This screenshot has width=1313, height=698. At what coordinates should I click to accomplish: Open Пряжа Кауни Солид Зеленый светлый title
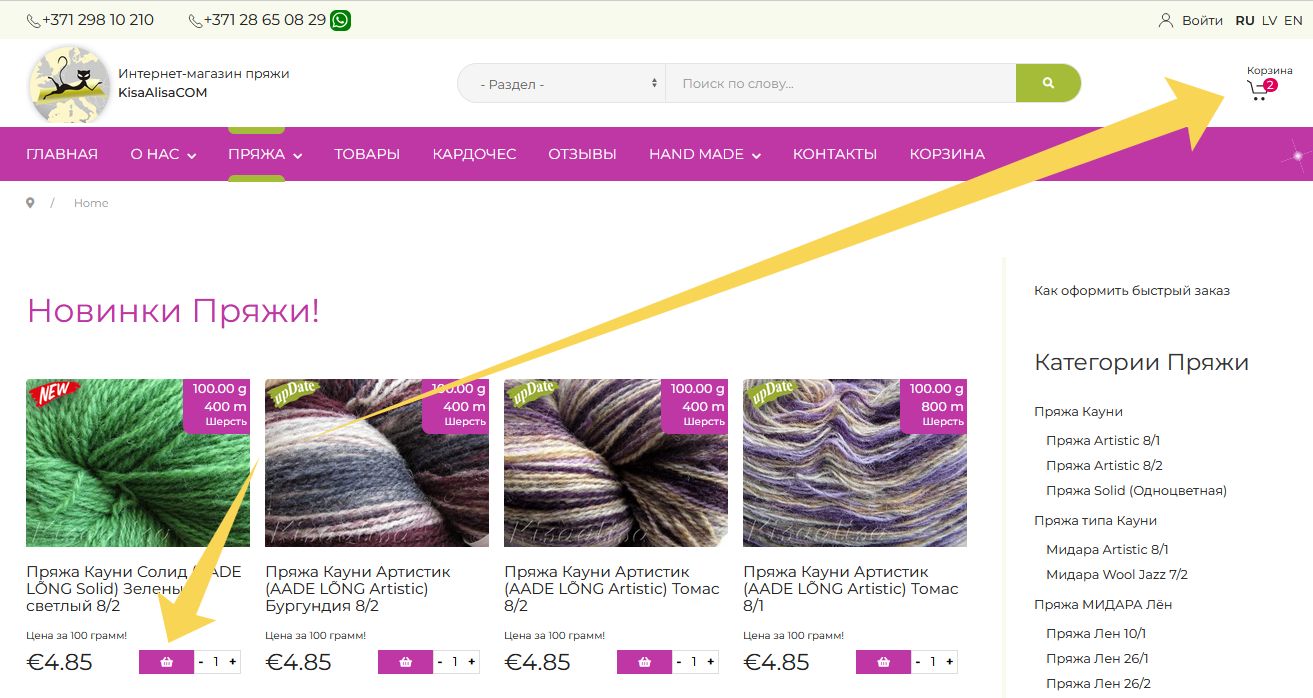tap(134, 589)
